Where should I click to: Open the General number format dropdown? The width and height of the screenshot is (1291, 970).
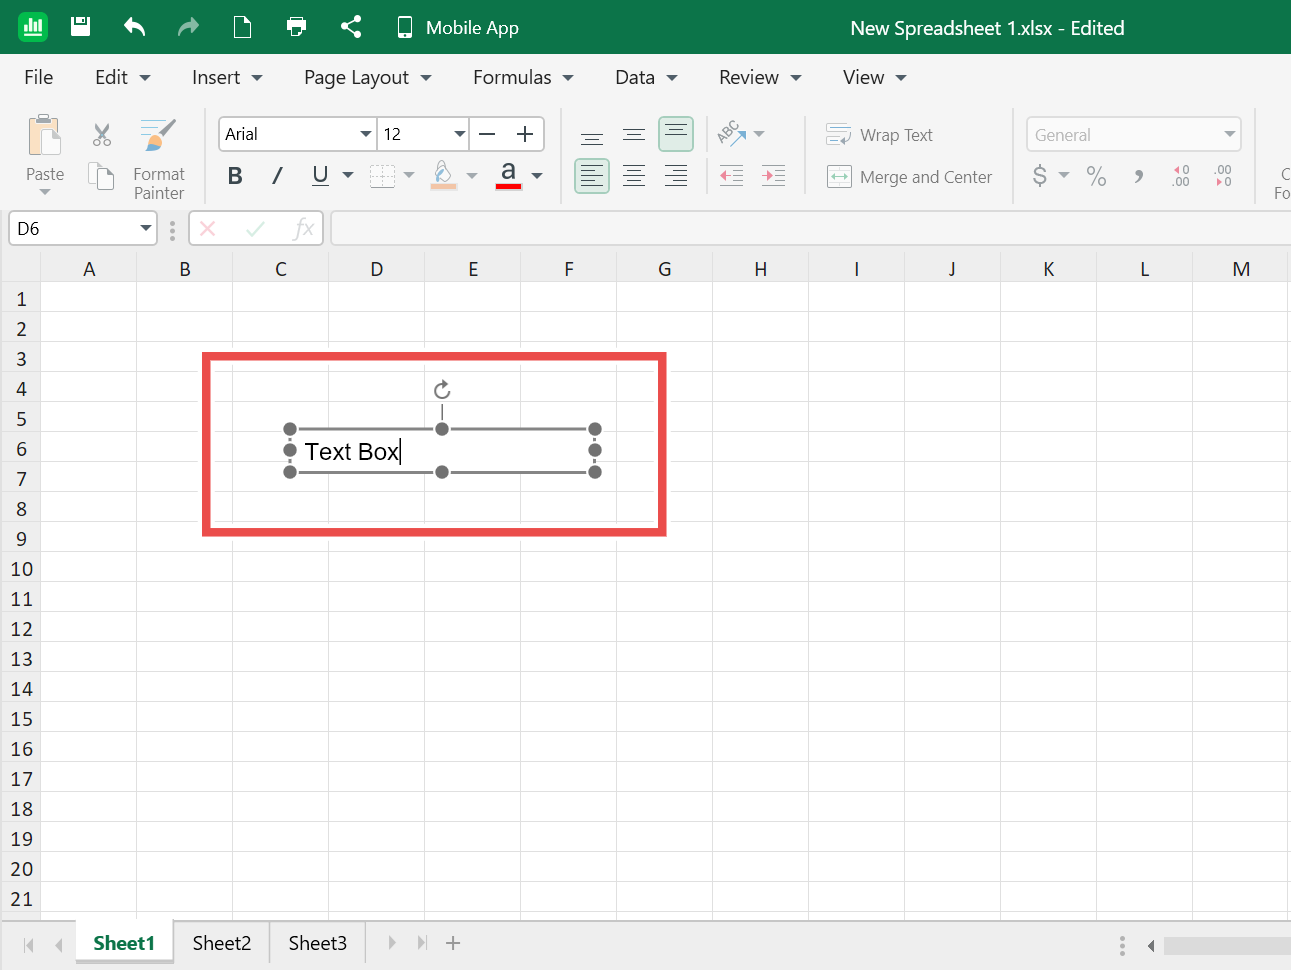click(1134, 134)
